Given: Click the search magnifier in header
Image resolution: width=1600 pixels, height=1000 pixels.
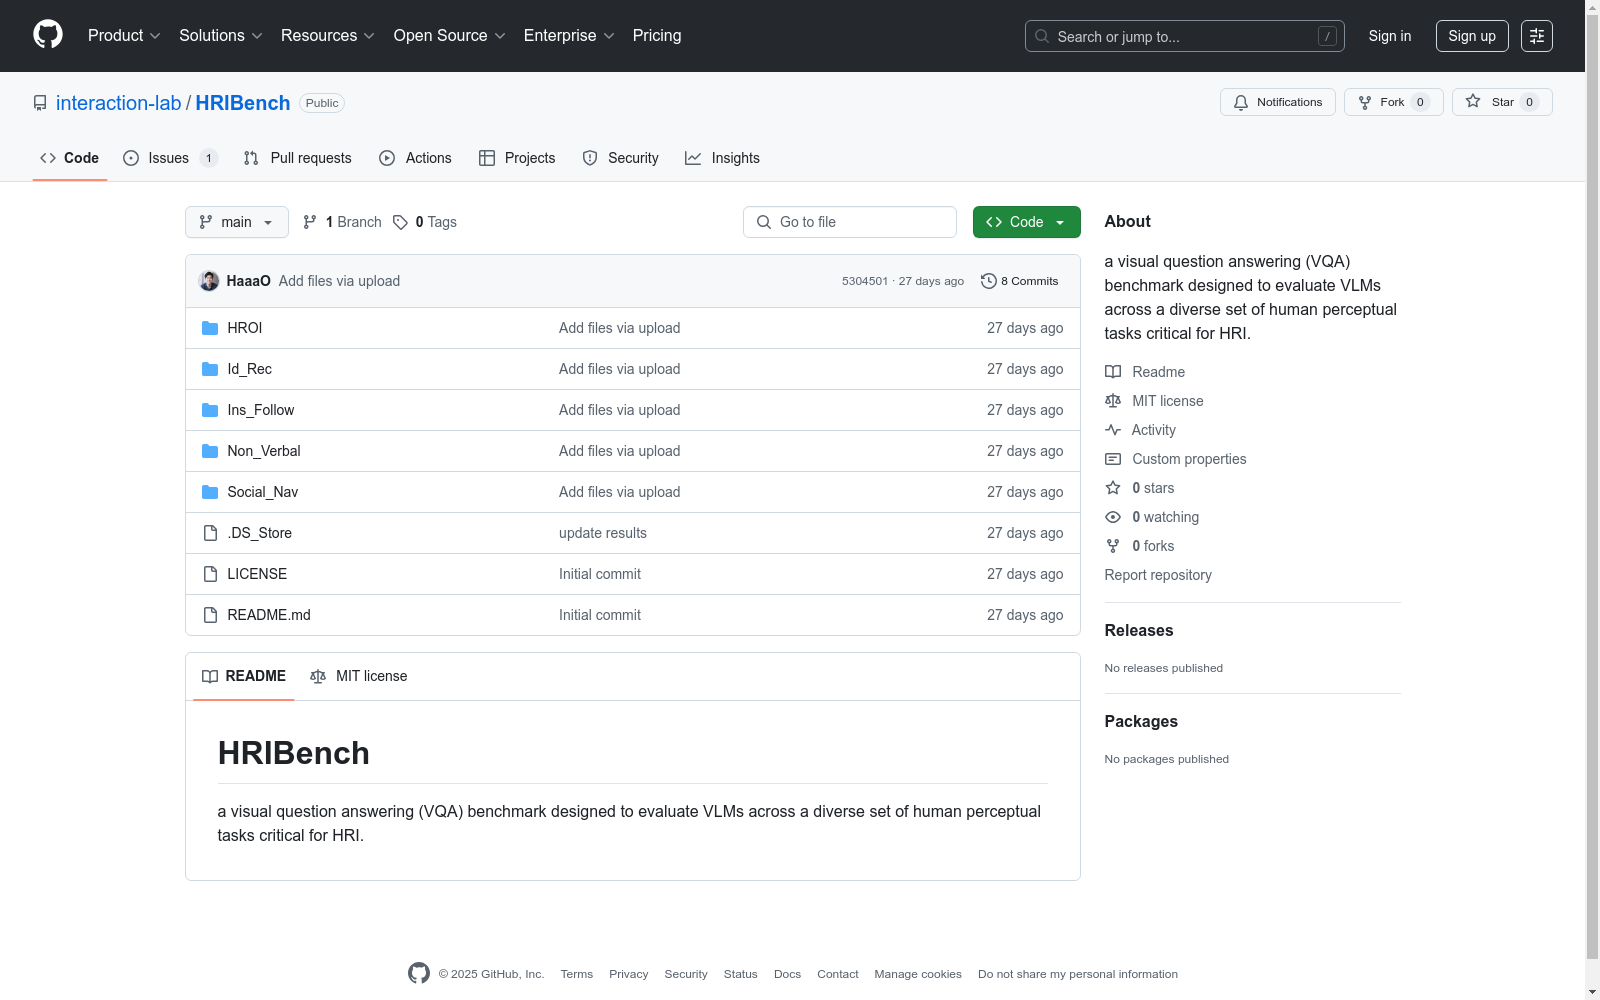Looking at the screenshot, I should tap(1042, 36).
